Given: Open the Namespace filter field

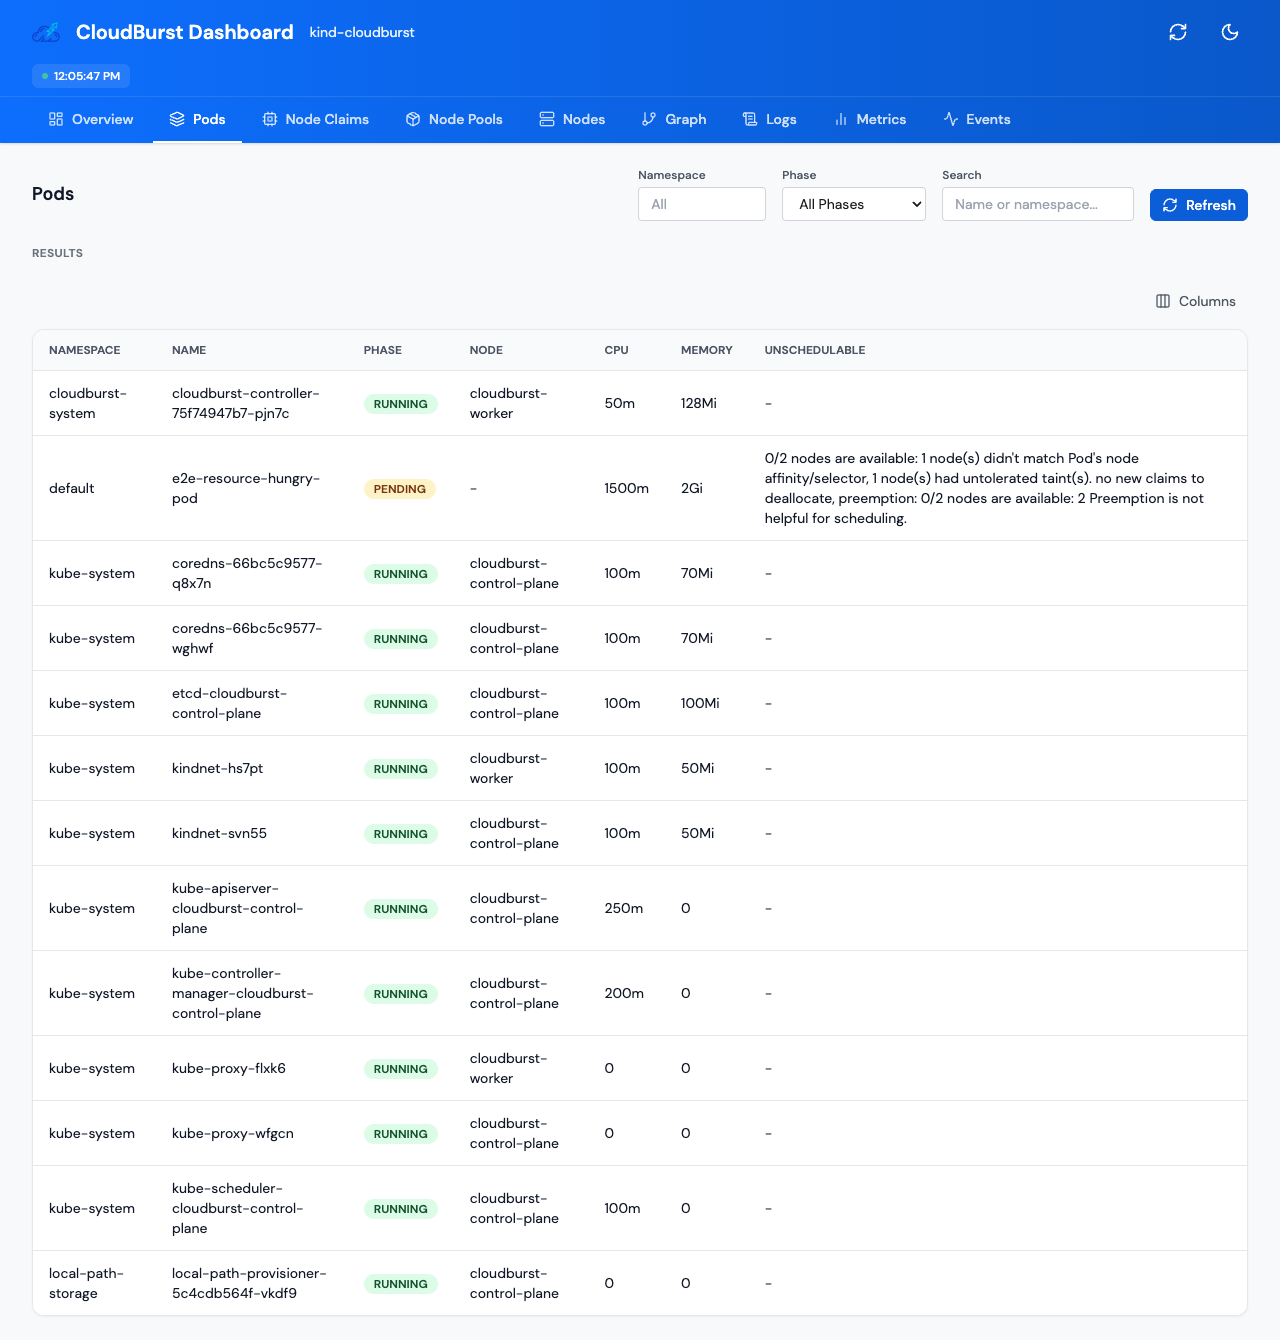Looking at the screenshot, I should point(701,204).
